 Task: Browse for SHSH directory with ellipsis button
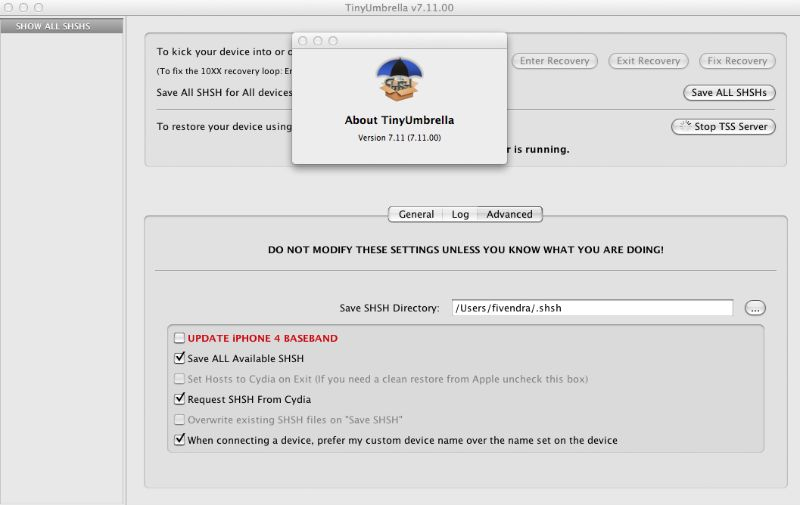click(x=755, y=308)
